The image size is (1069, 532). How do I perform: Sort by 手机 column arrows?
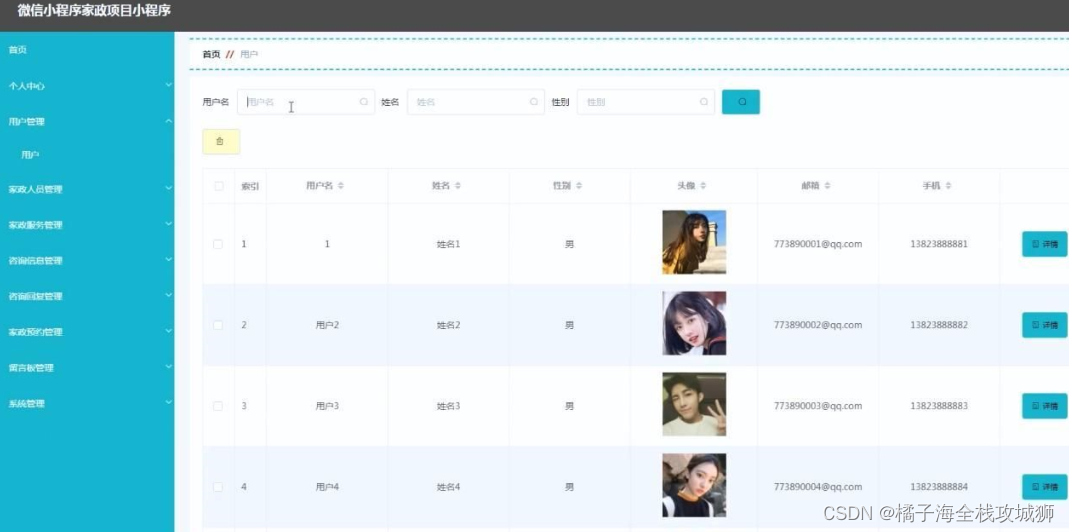[x=948, y=186]
